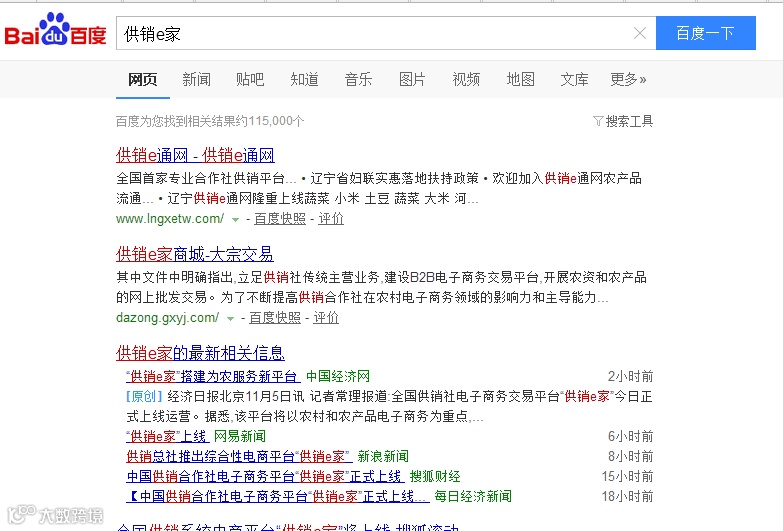Click the funnel icon beside 搜索工具
The width and height of the screenshot is (783, 531).
(x=598, y=121)
